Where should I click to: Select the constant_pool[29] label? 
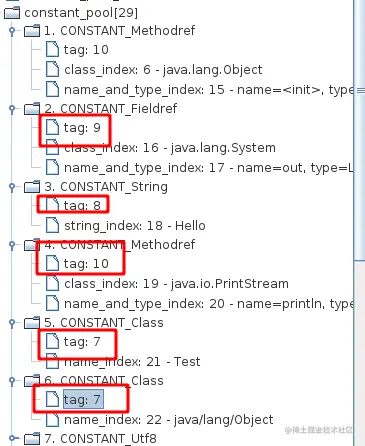click(x=81, y=13)
